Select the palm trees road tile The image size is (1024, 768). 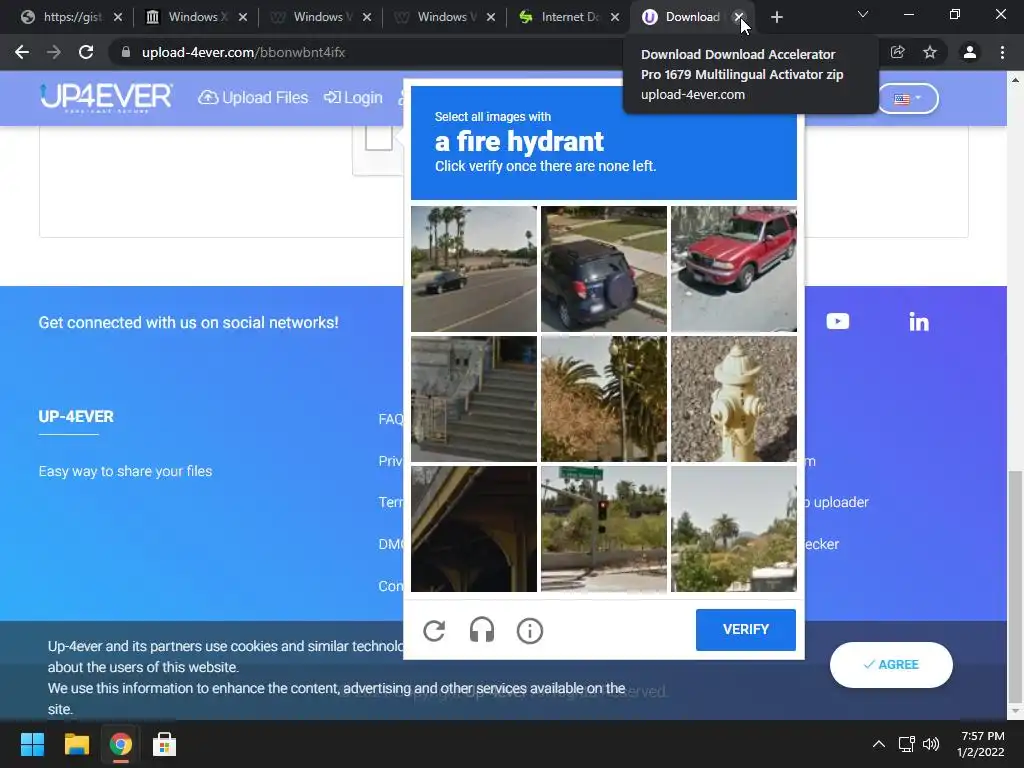[x=474, y=269]
